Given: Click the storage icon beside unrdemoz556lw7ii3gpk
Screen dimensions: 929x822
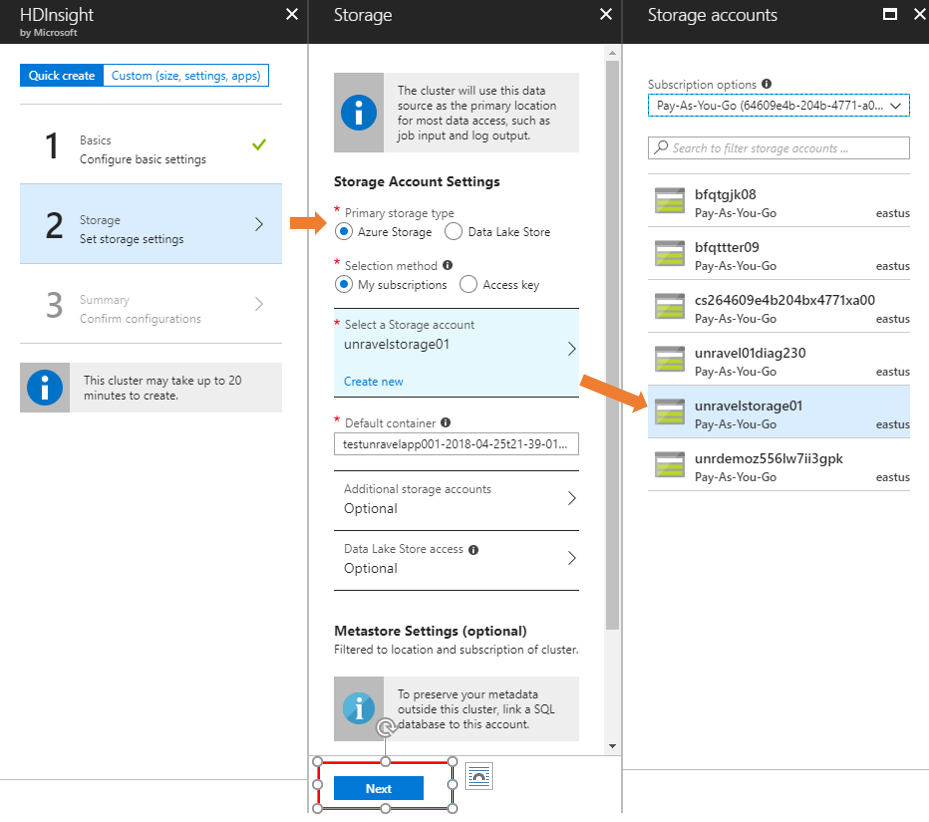Looking at the screenshot, I should pos(669,464).
